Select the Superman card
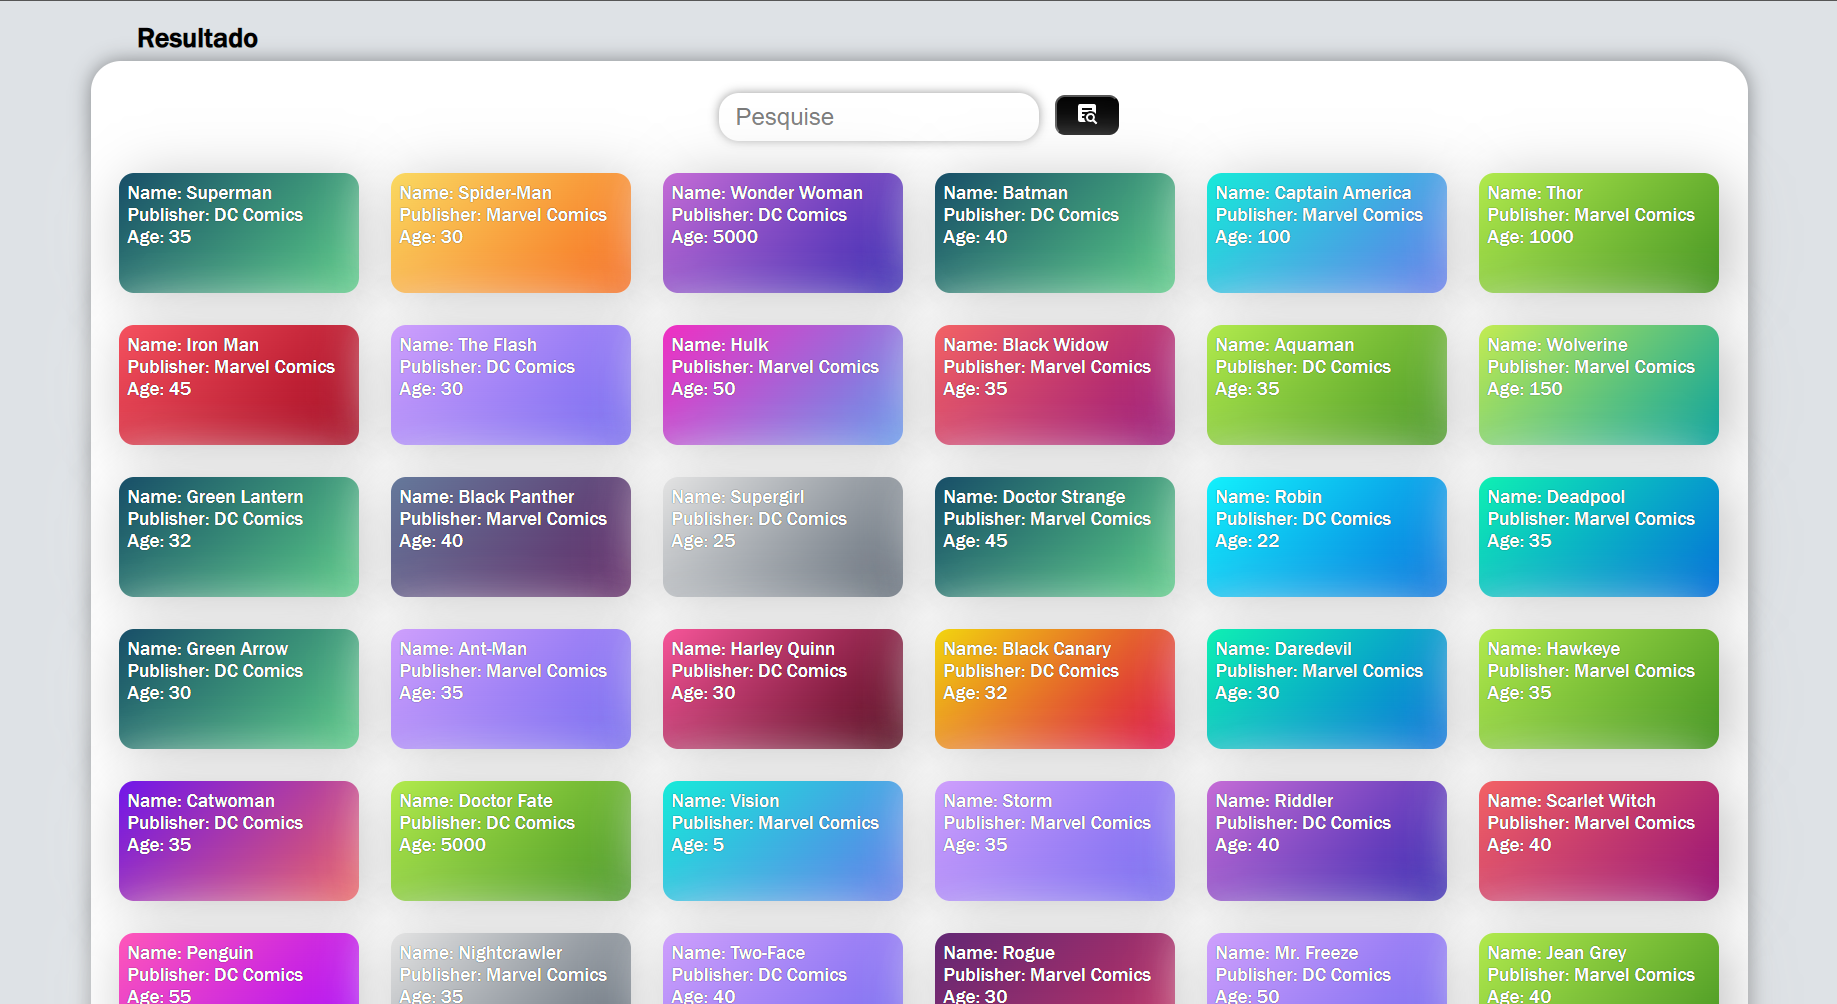The image size is (1837, 1004). tap(238, 232)
